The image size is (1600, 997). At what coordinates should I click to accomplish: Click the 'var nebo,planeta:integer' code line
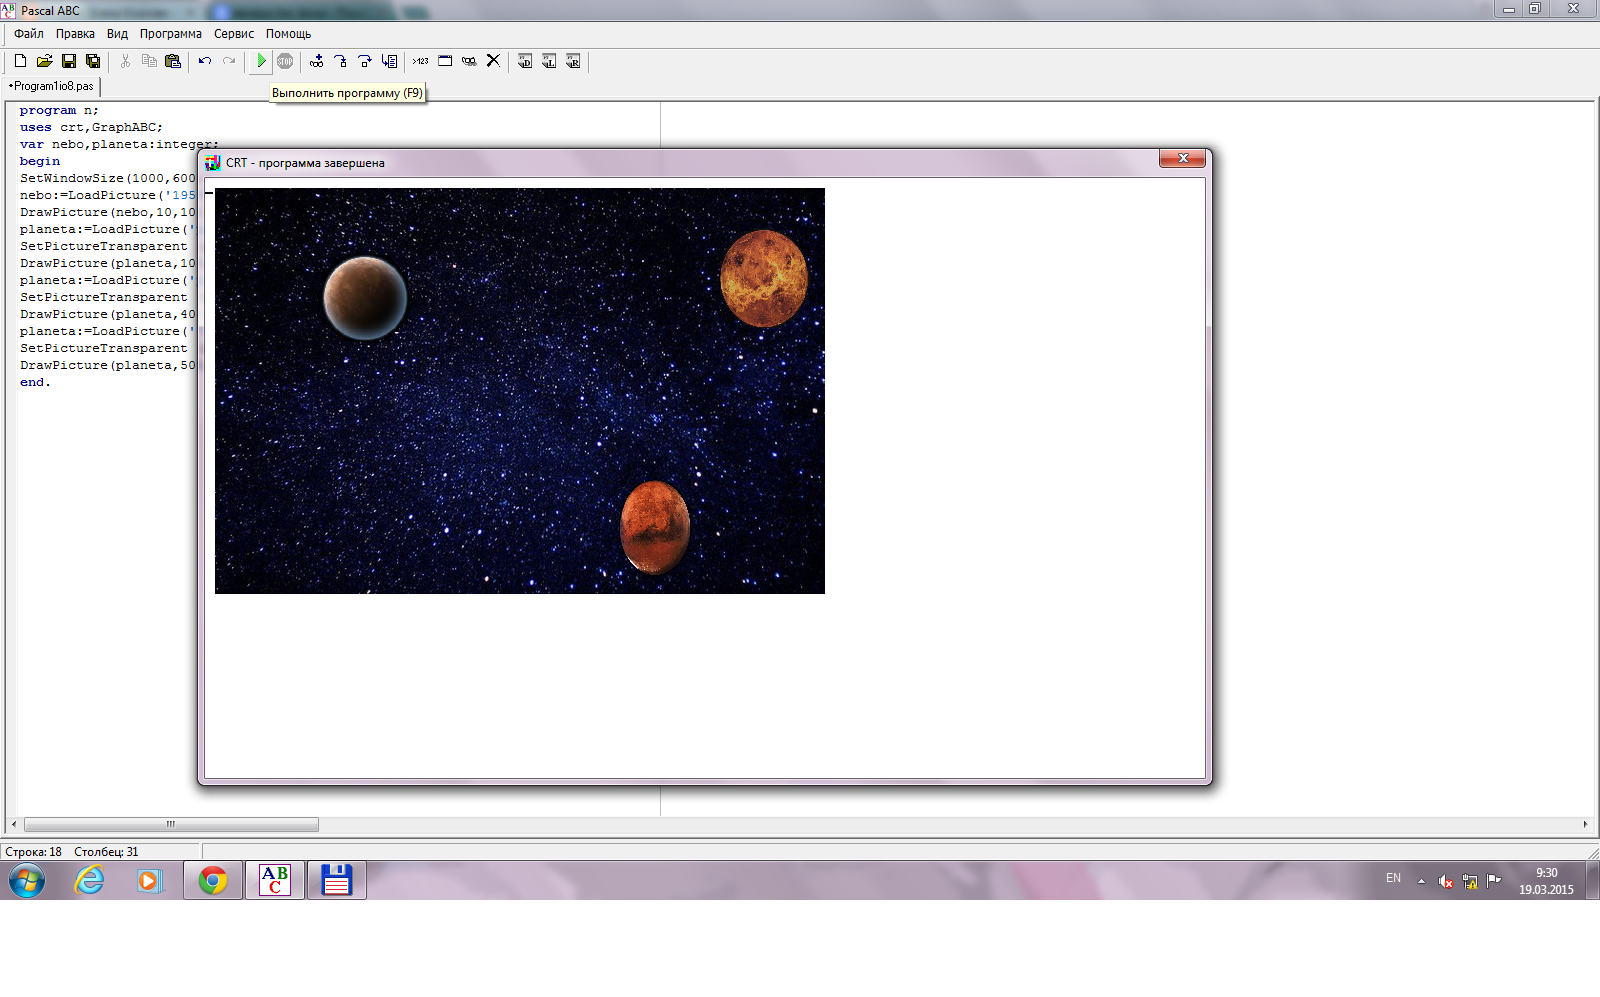point(119,144)
